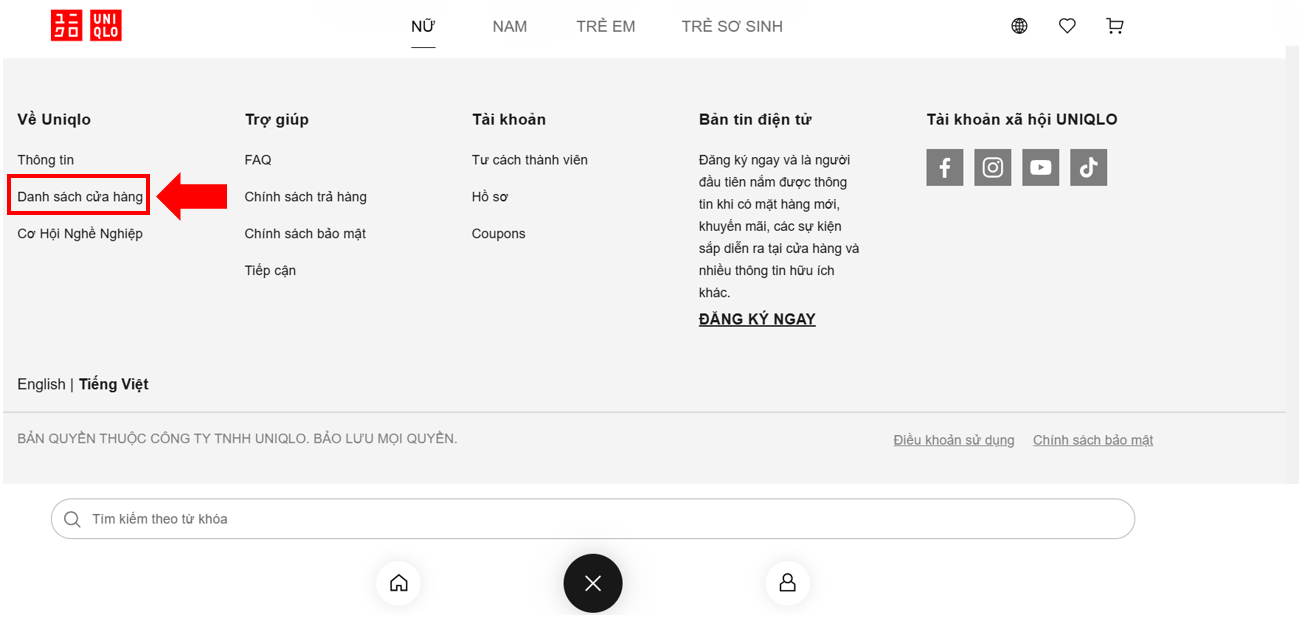Click the ĐĂNG KÝ NGAY link
Viewport: 1306px width, 620px height.
point(757,320)
